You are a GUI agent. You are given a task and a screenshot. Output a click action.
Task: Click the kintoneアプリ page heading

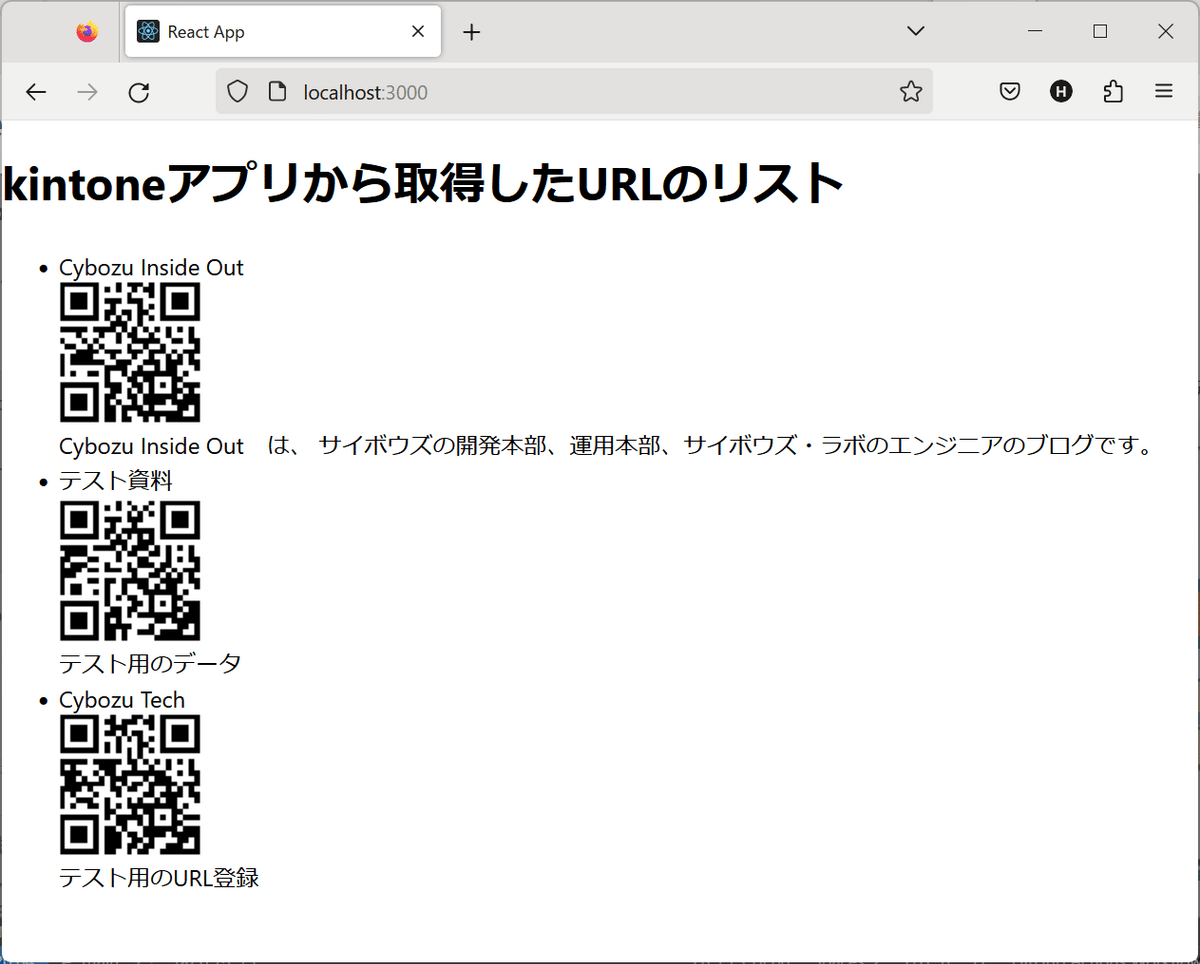click(x=420, y=182)
